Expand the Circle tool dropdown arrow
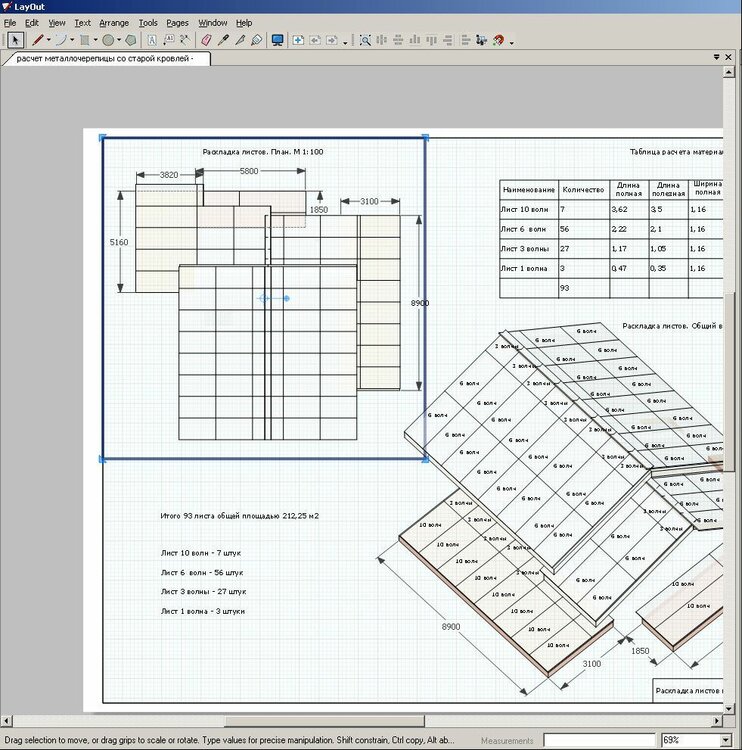 [119, 41]
